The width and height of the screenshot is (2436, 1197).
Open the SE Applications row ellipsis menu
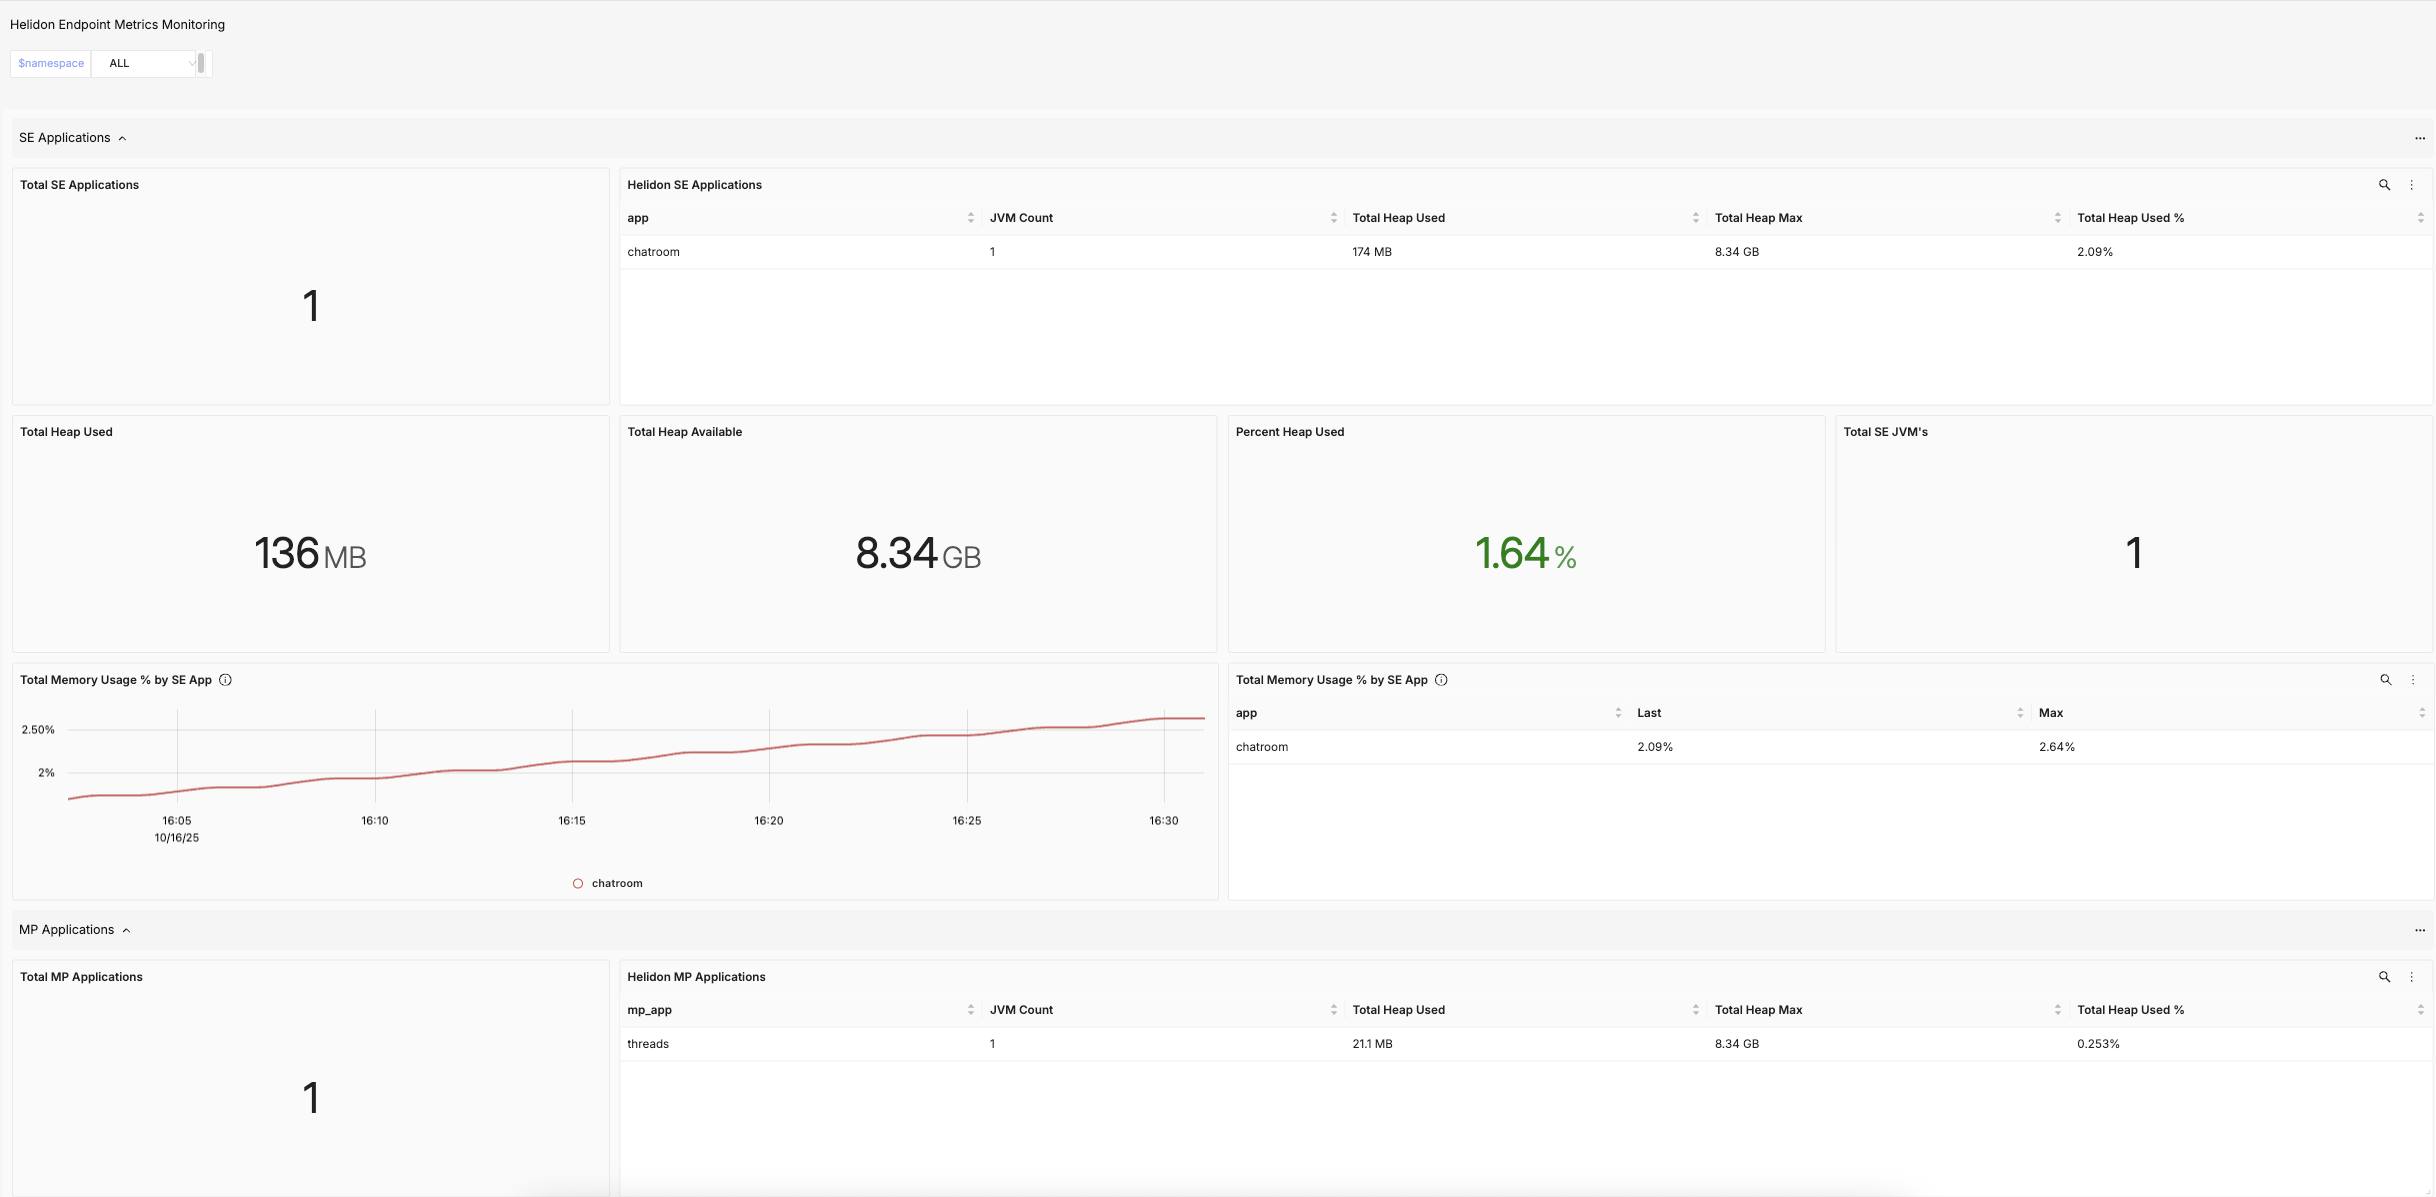click(x=2420, y=138)
